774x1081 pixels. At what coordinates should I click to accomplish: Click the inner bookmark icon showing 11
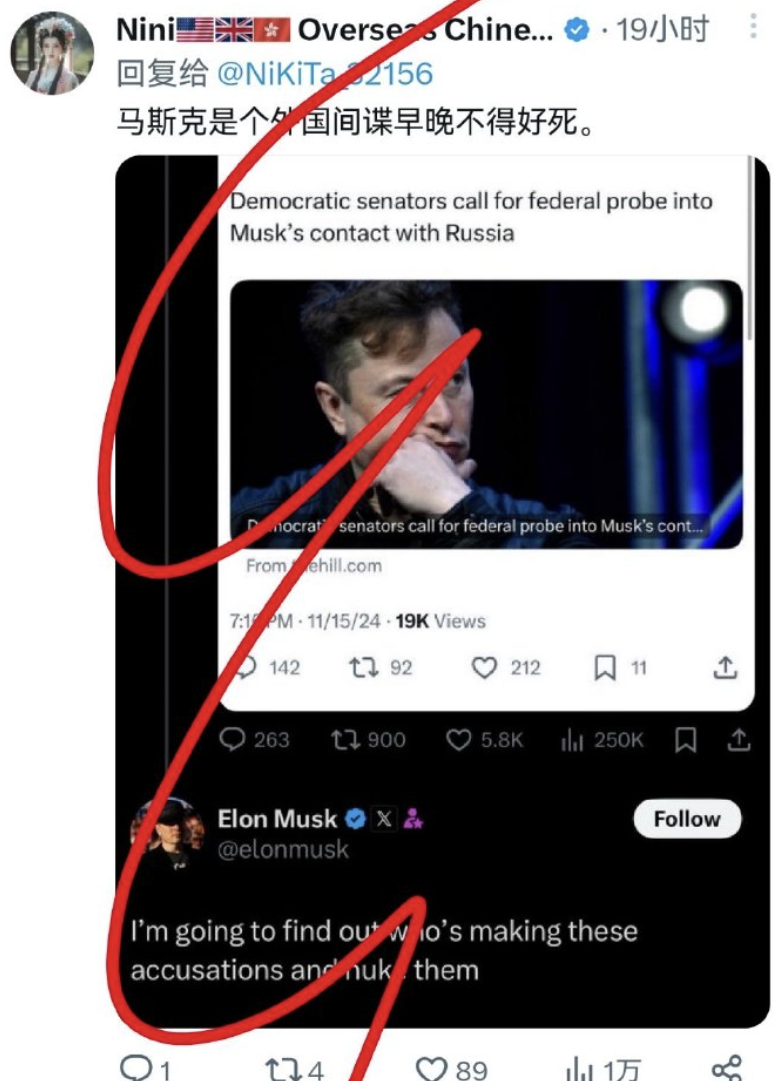point(605,668)
